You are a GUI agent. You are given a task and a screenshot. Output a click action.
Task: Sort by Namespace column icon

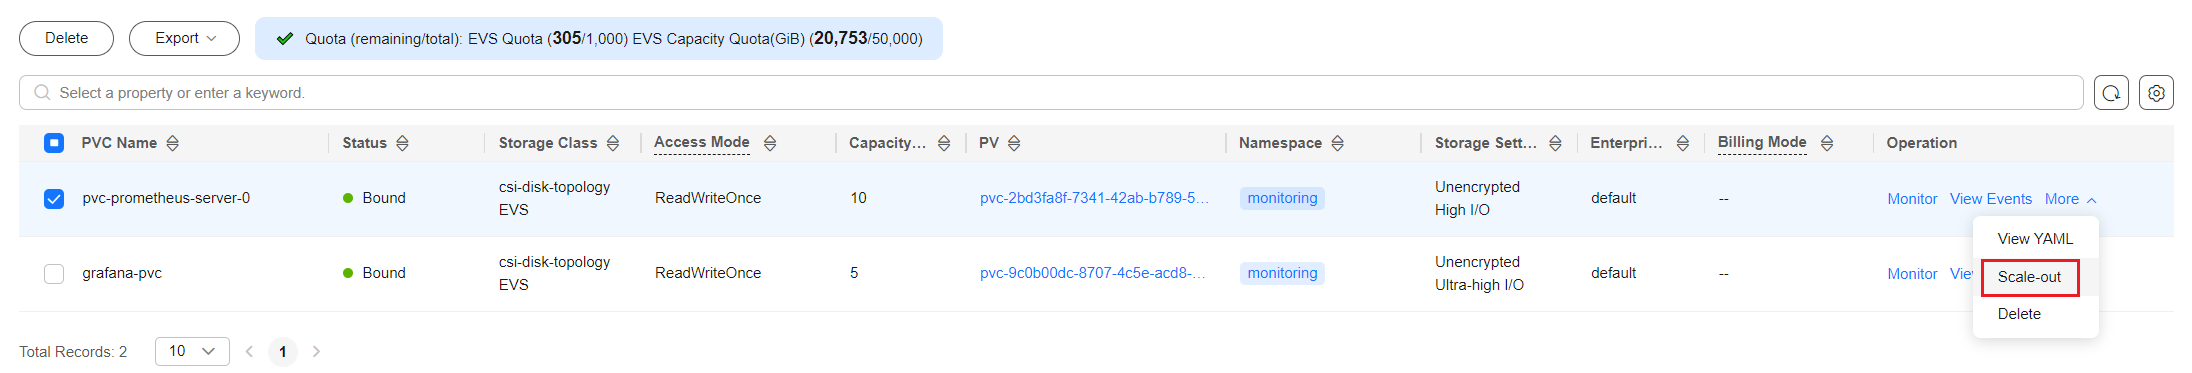point(1338,143)
